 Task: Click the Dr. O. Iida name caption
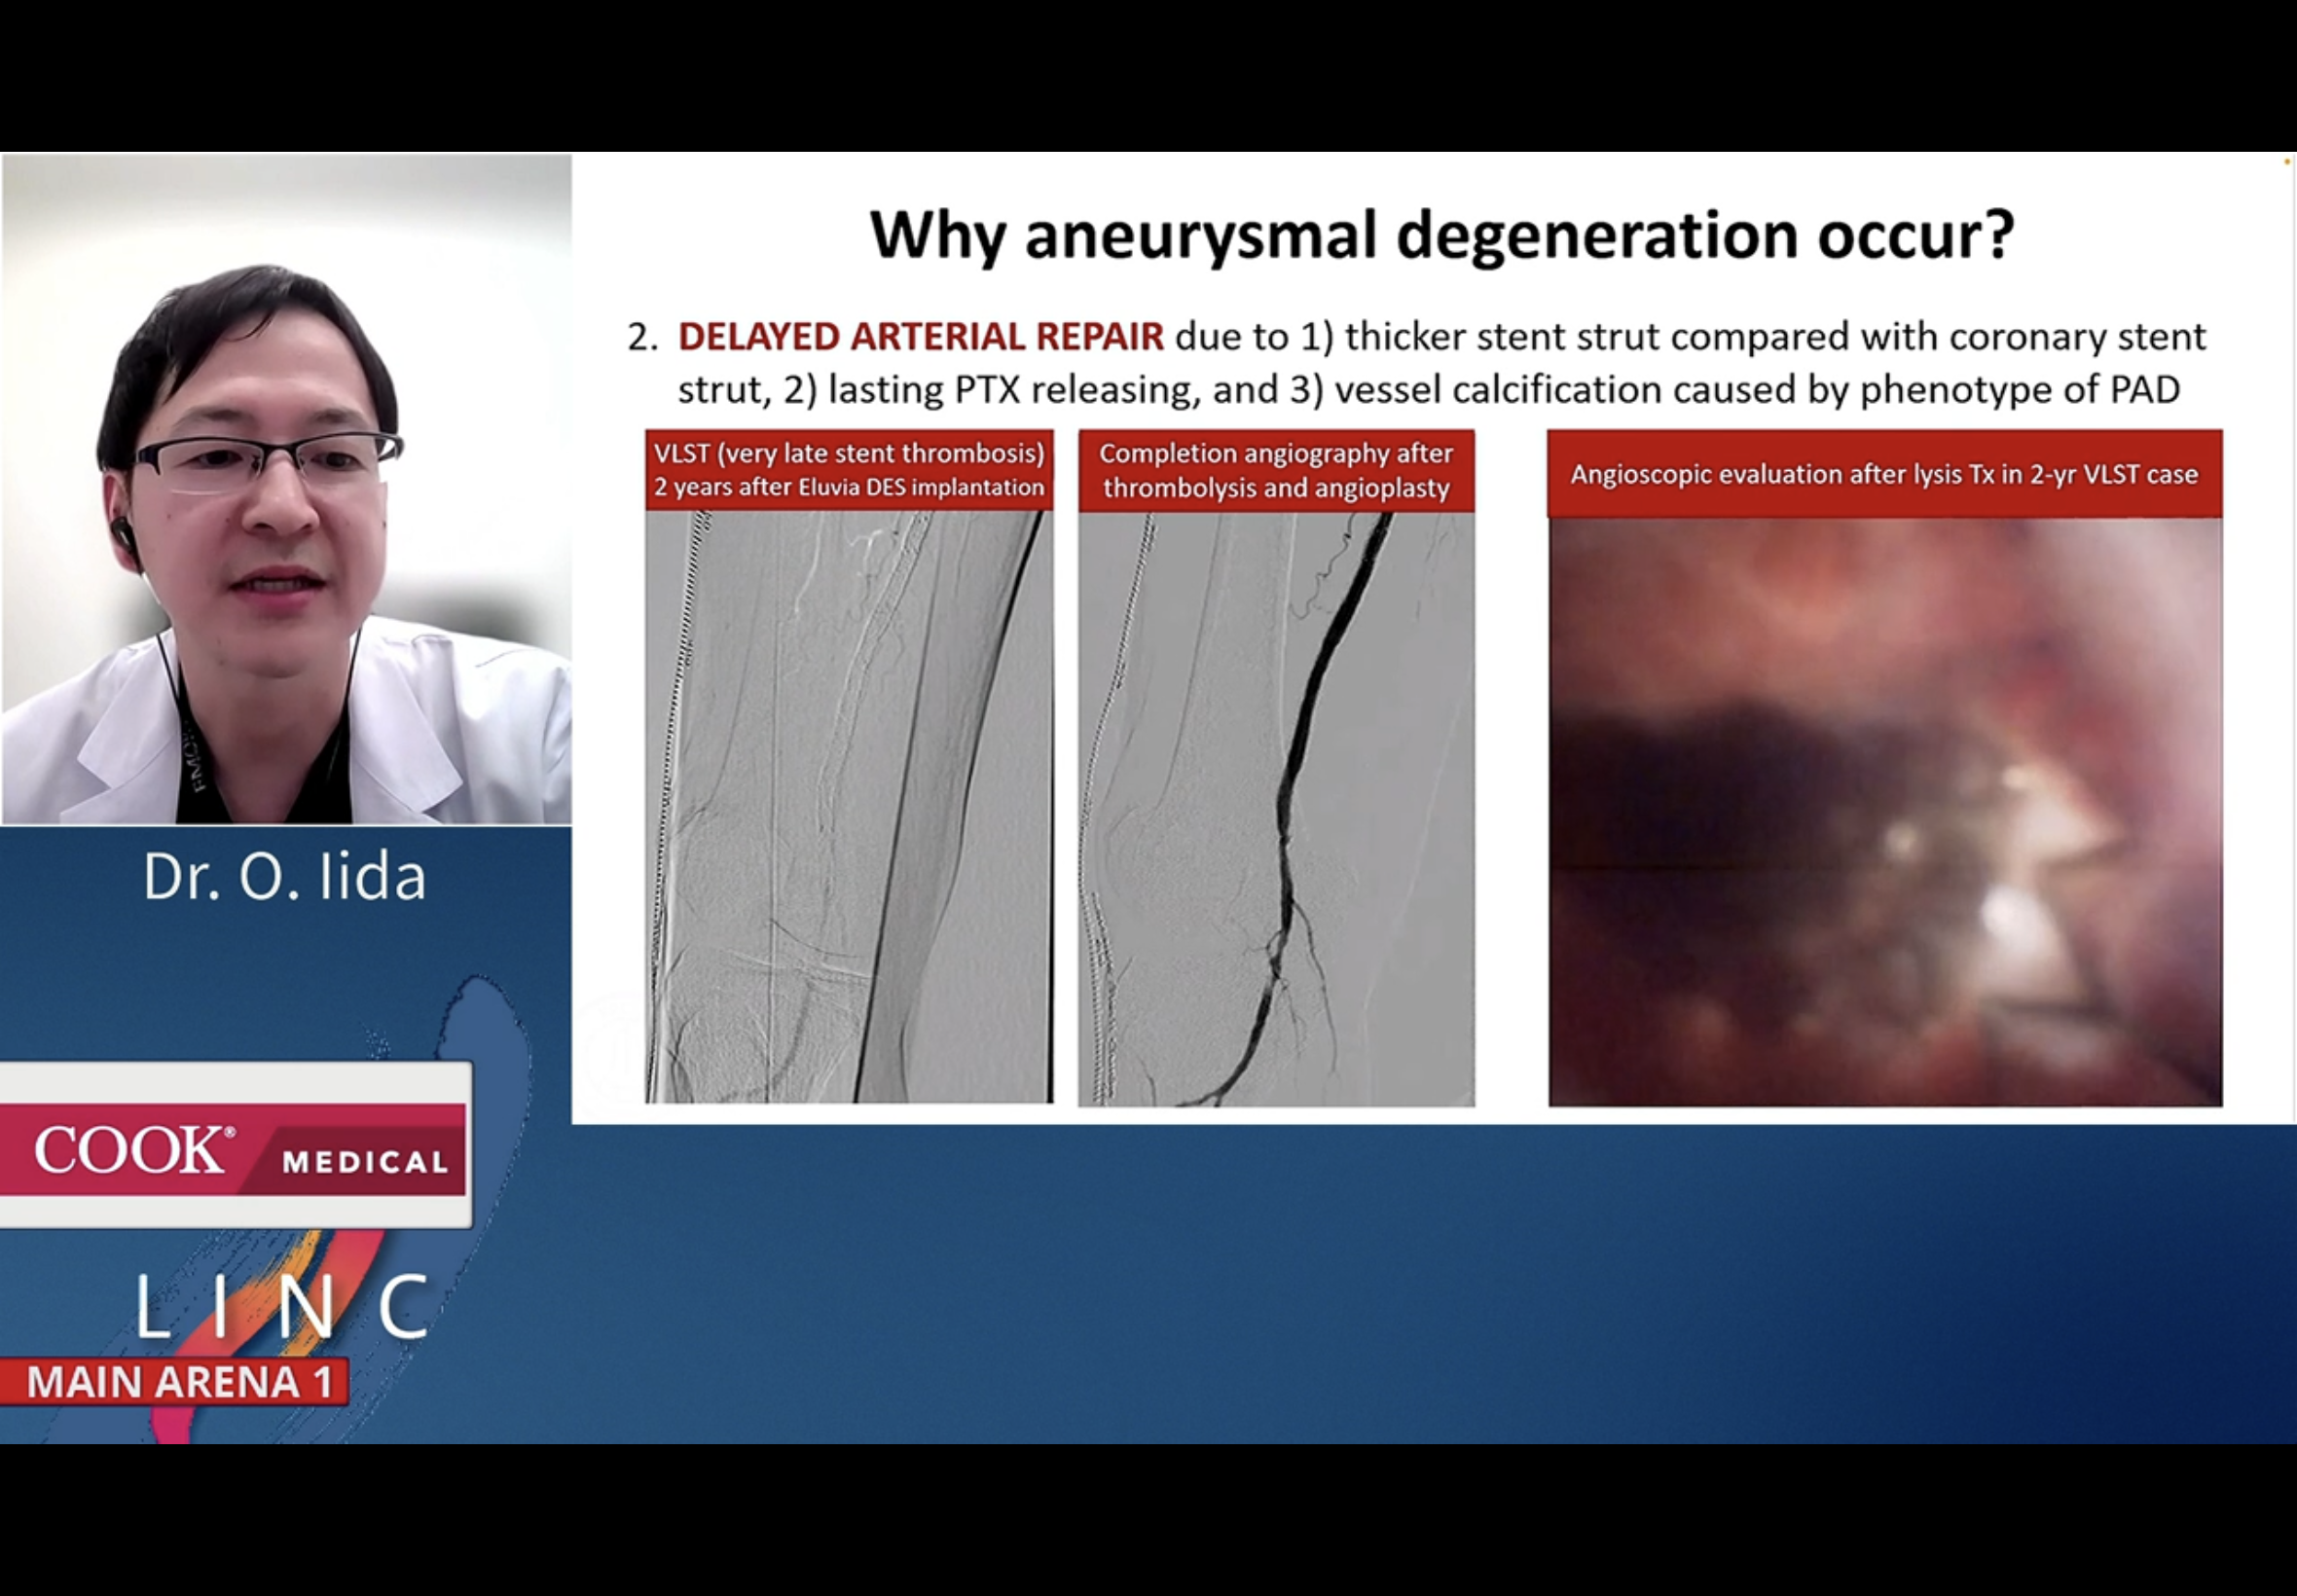click(285, 877)
